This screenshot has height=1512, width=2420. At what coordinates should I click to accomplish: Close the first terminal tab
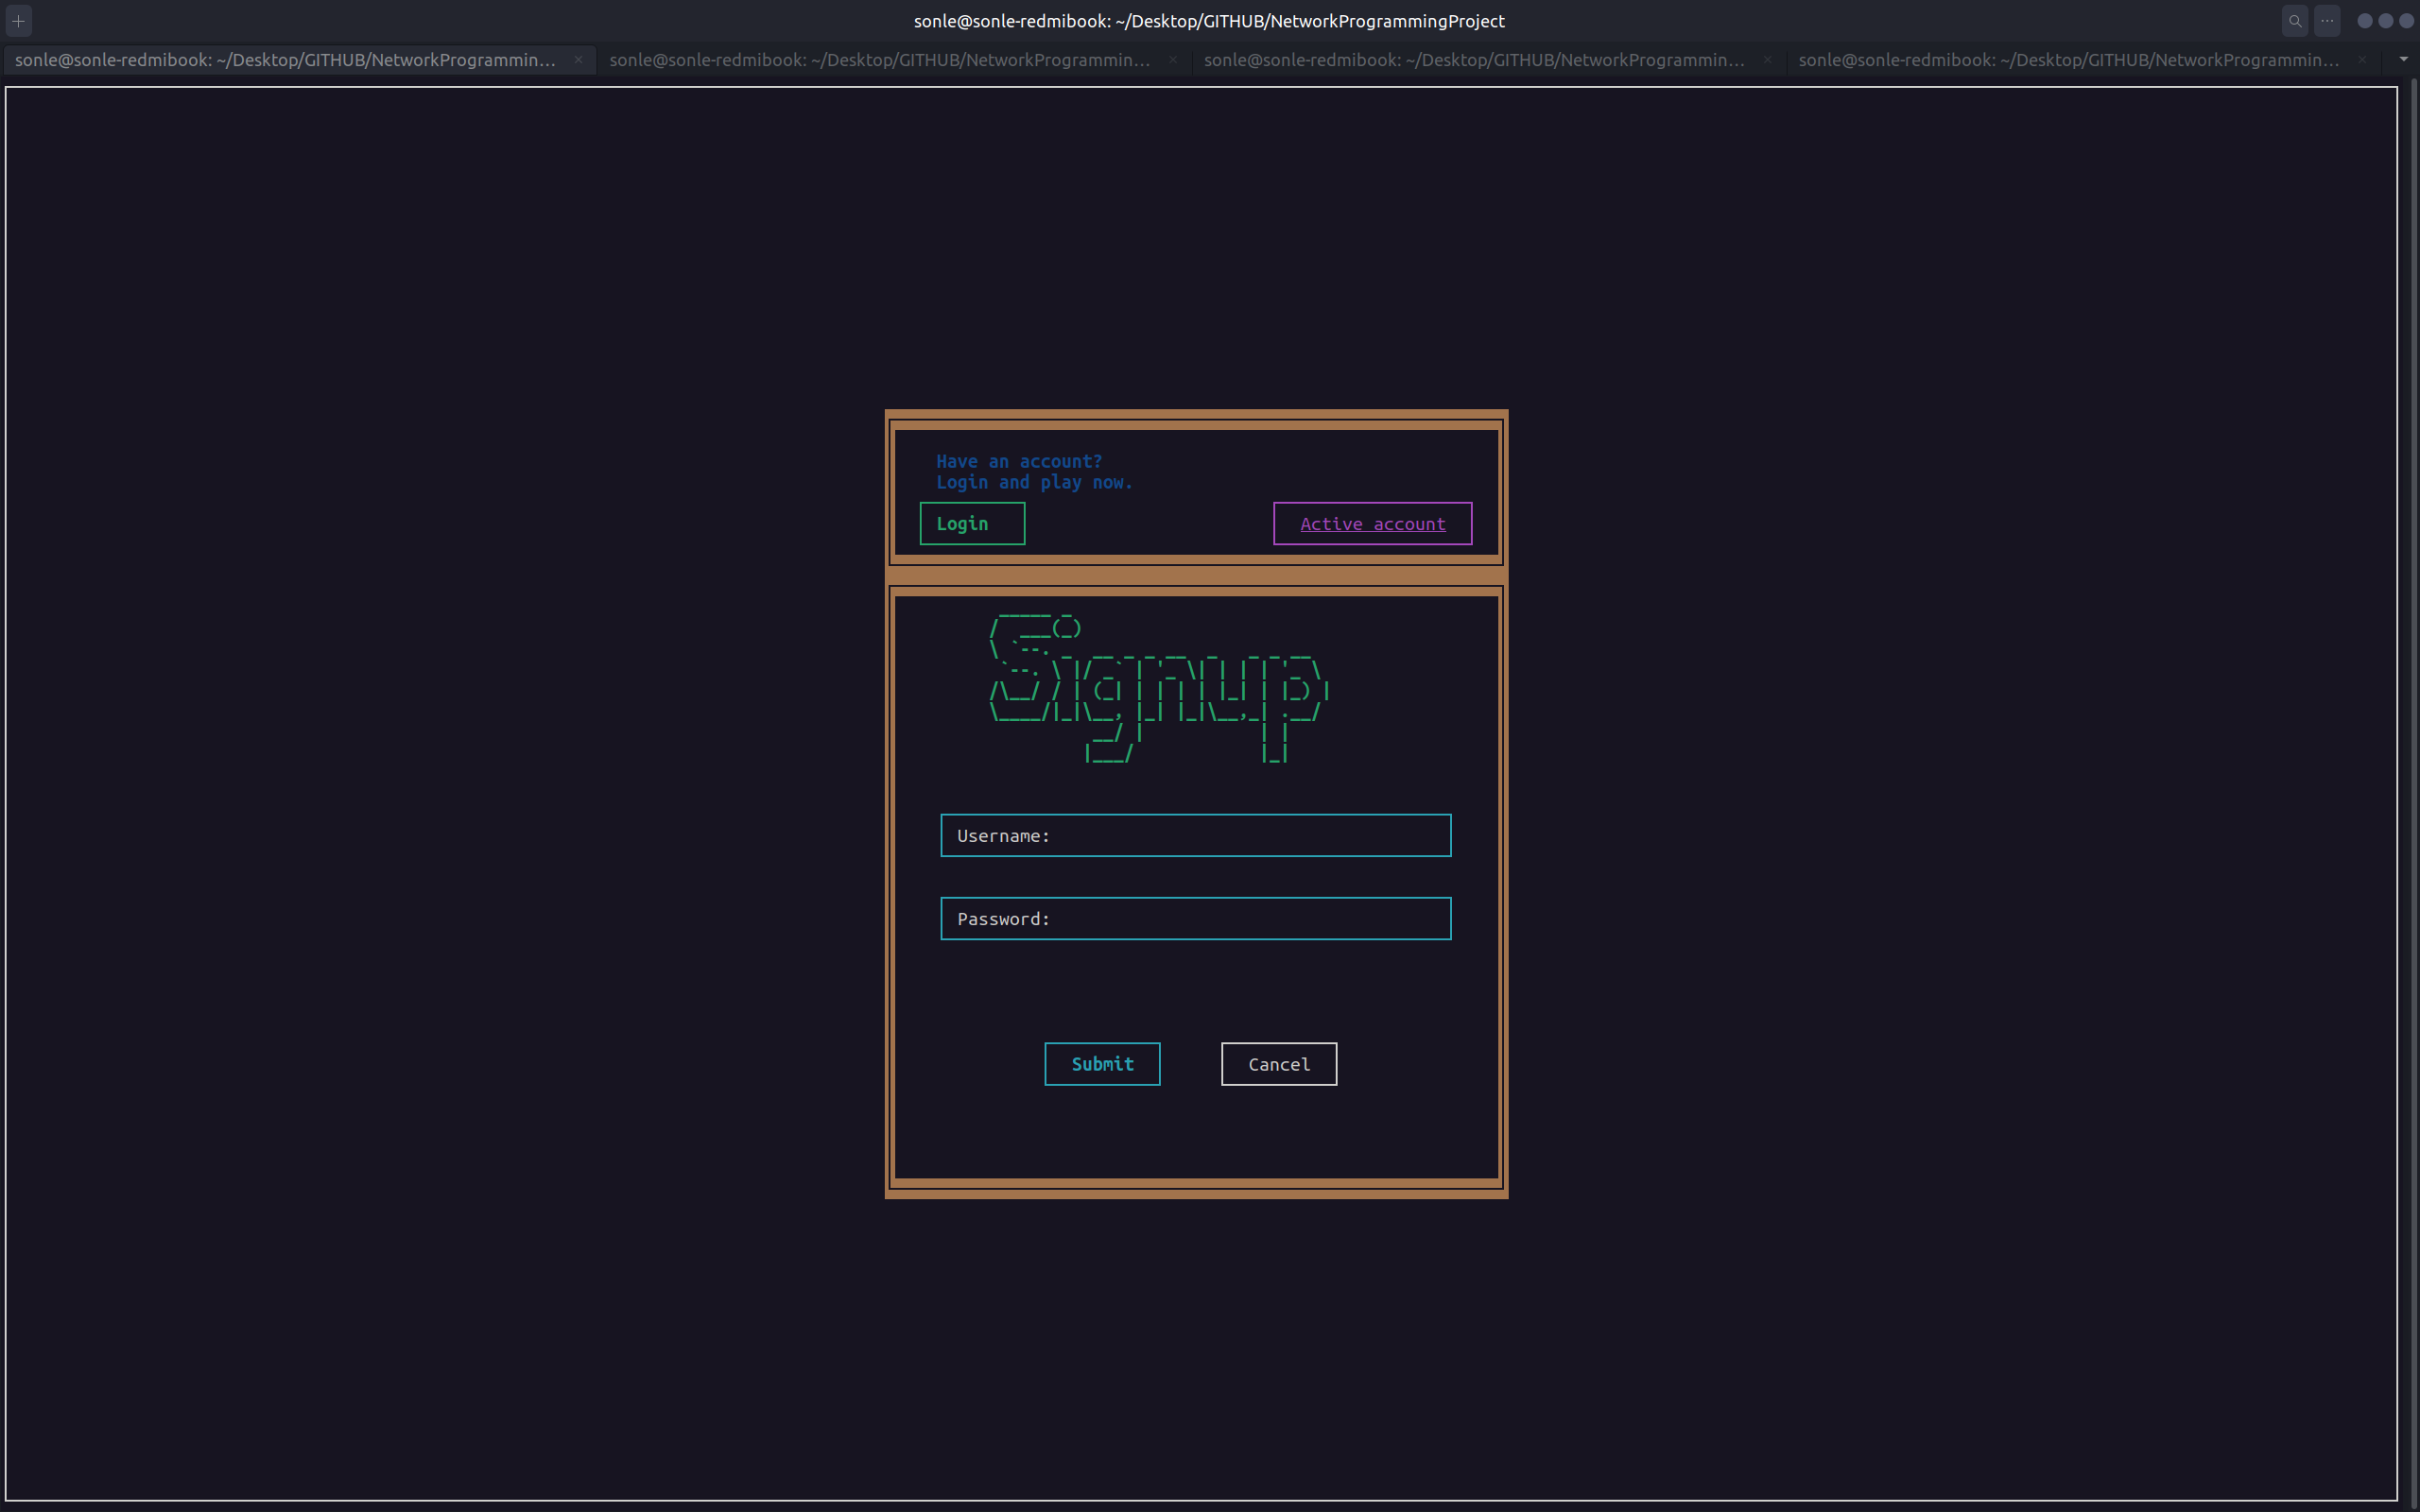click(578, 60)
